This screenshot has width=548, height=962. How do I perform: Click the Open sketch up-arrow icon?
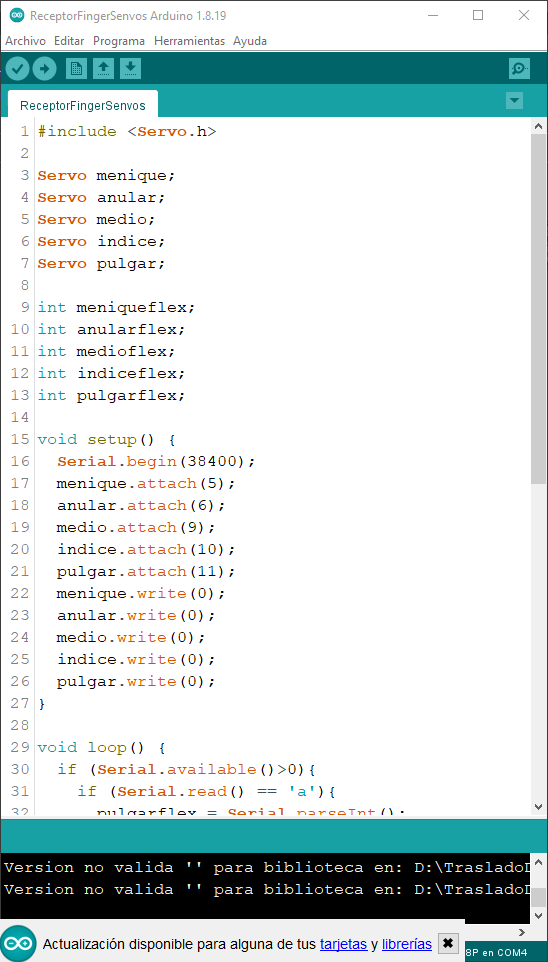point(103,69)
